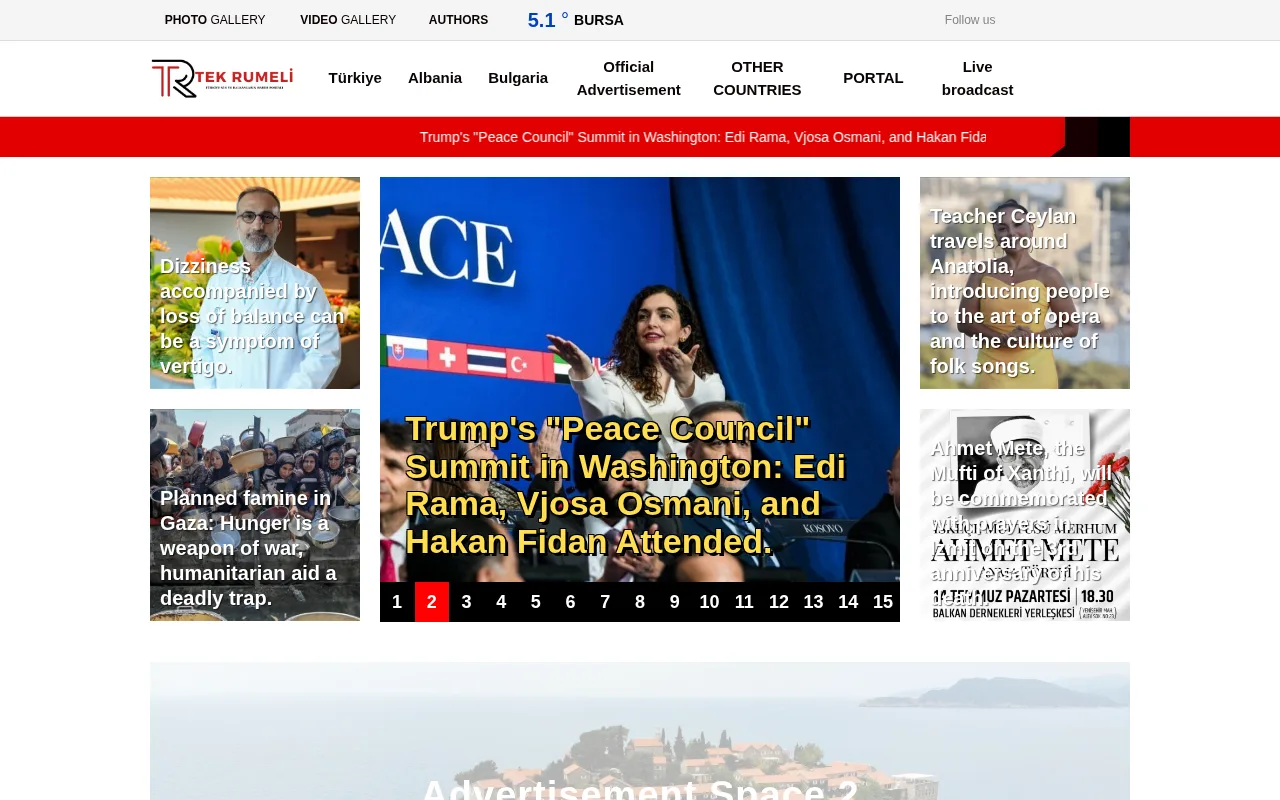The height and width of the screenshot is (800, 1280).
Task: Click the scrolling Trump Peace Council ticker headline
Action: click(x=703, y=137)
